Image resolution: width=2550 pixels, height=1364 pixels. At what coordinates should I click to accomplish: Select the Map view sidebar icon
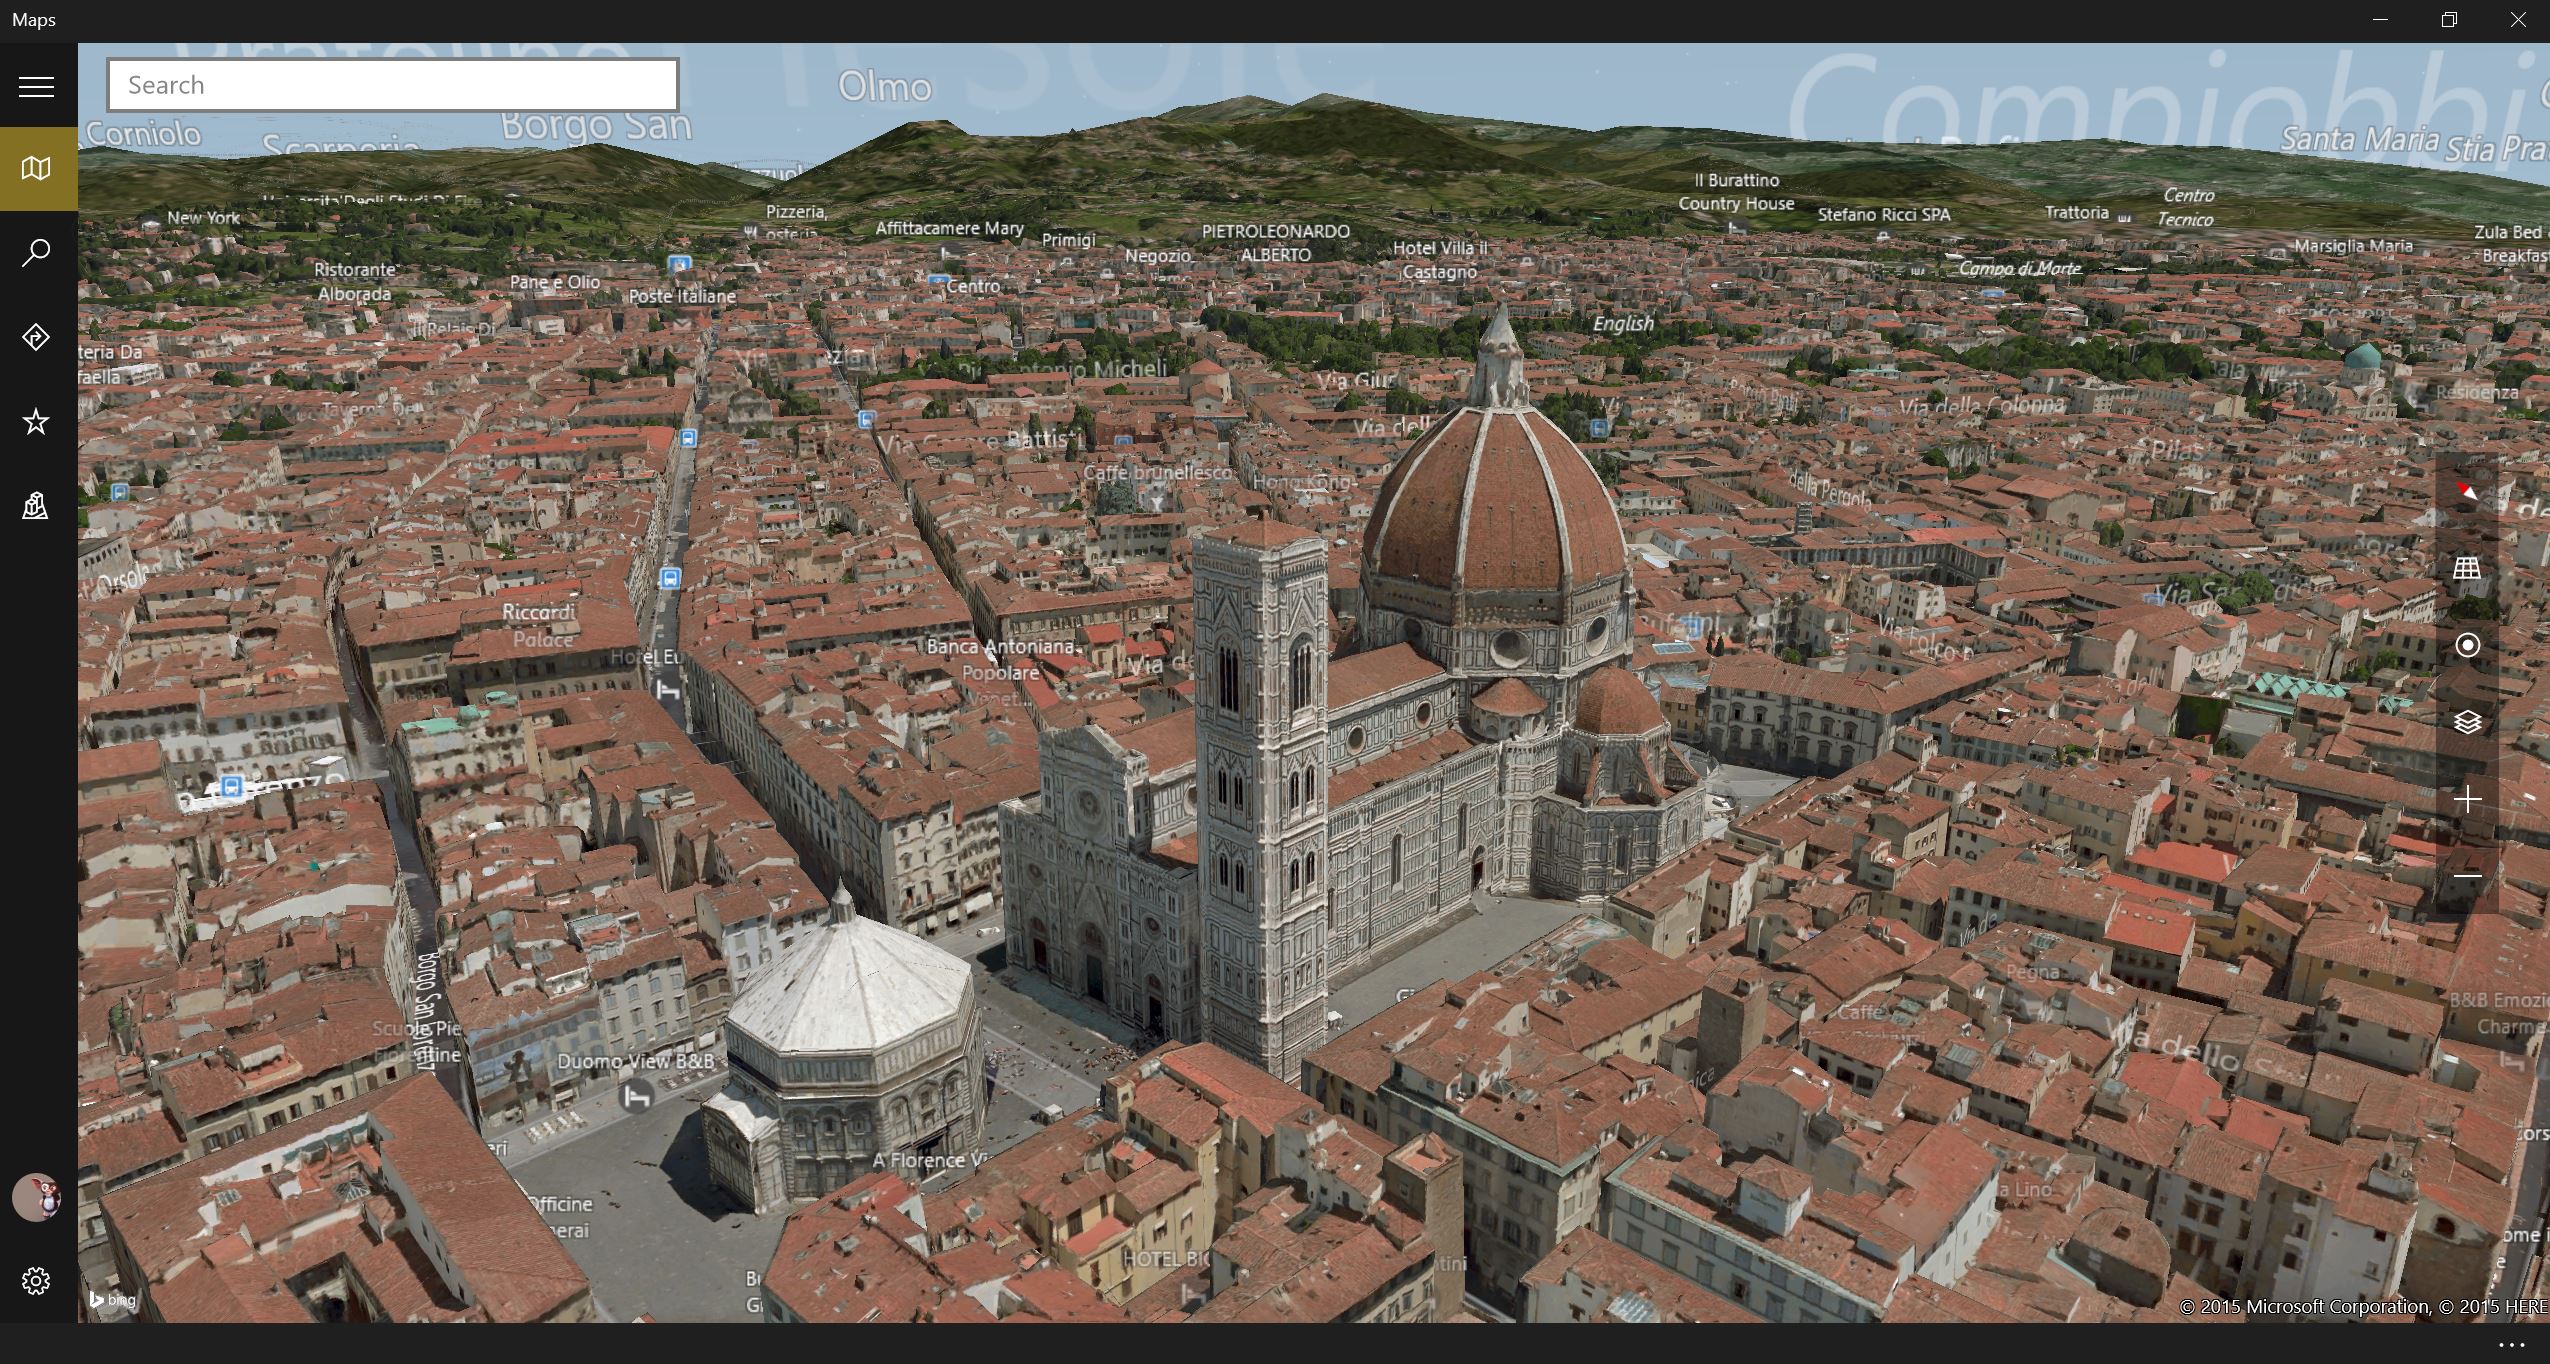tap(36, 168)
